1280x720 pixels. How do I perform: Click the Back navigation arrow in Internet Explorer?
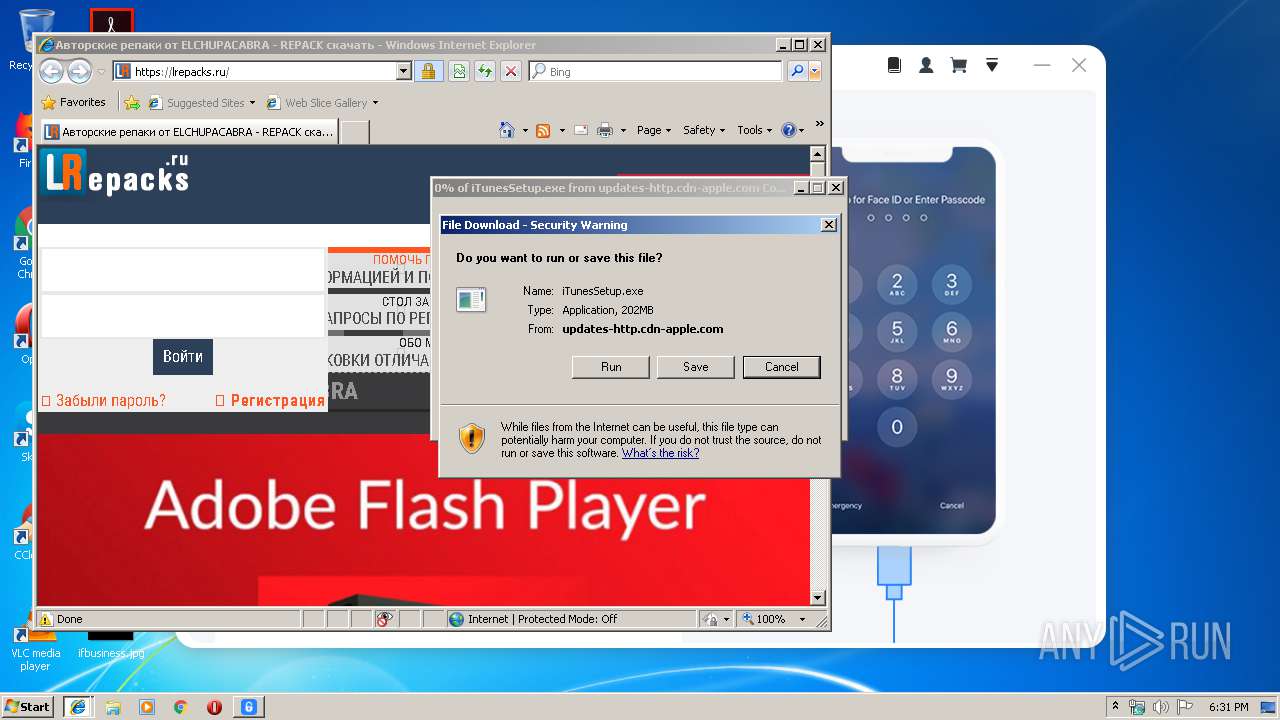point(51,71)
